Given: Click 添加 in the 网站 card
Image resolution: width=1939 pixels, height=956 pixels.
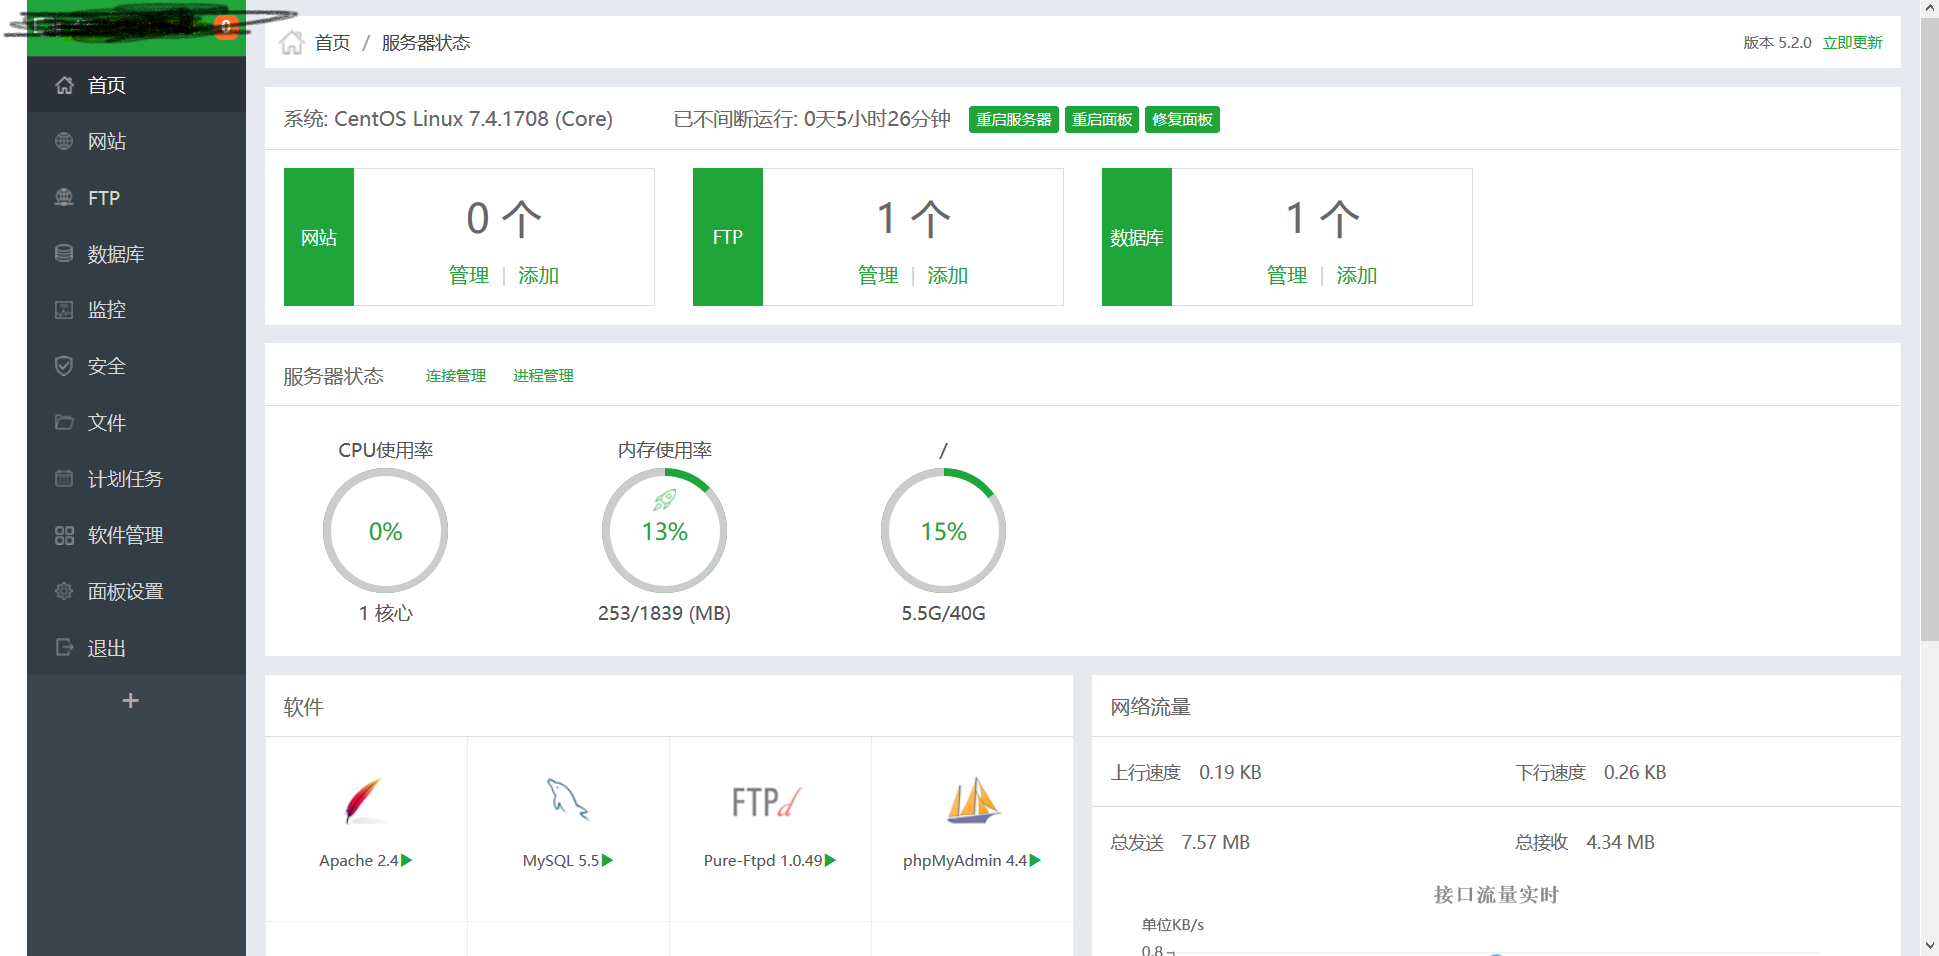Looking at the screenshot, I should pos(538,275).
